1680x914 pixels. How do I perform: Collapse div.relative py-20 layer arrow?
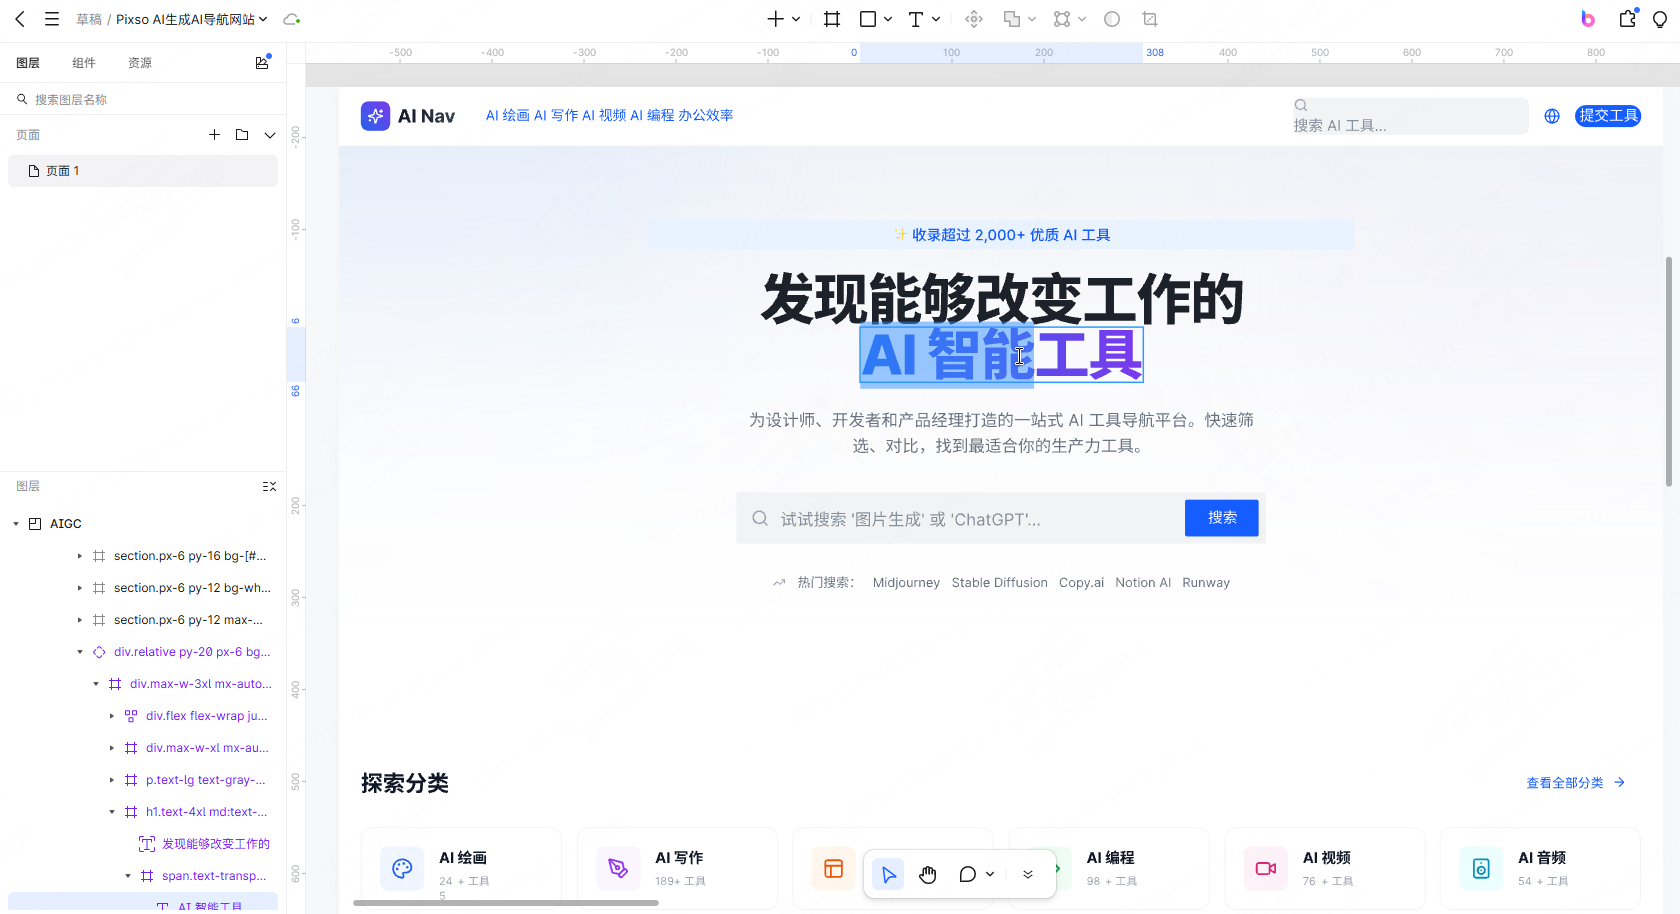(80, 652)
